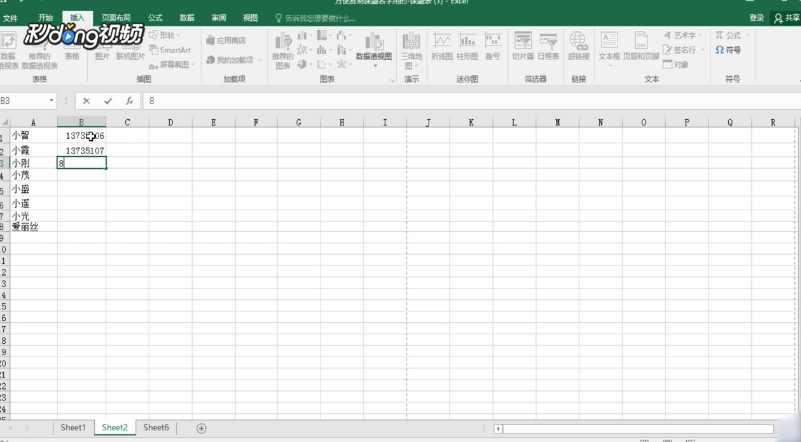Open Insert Function (fx) dialog

pos(129,101)
